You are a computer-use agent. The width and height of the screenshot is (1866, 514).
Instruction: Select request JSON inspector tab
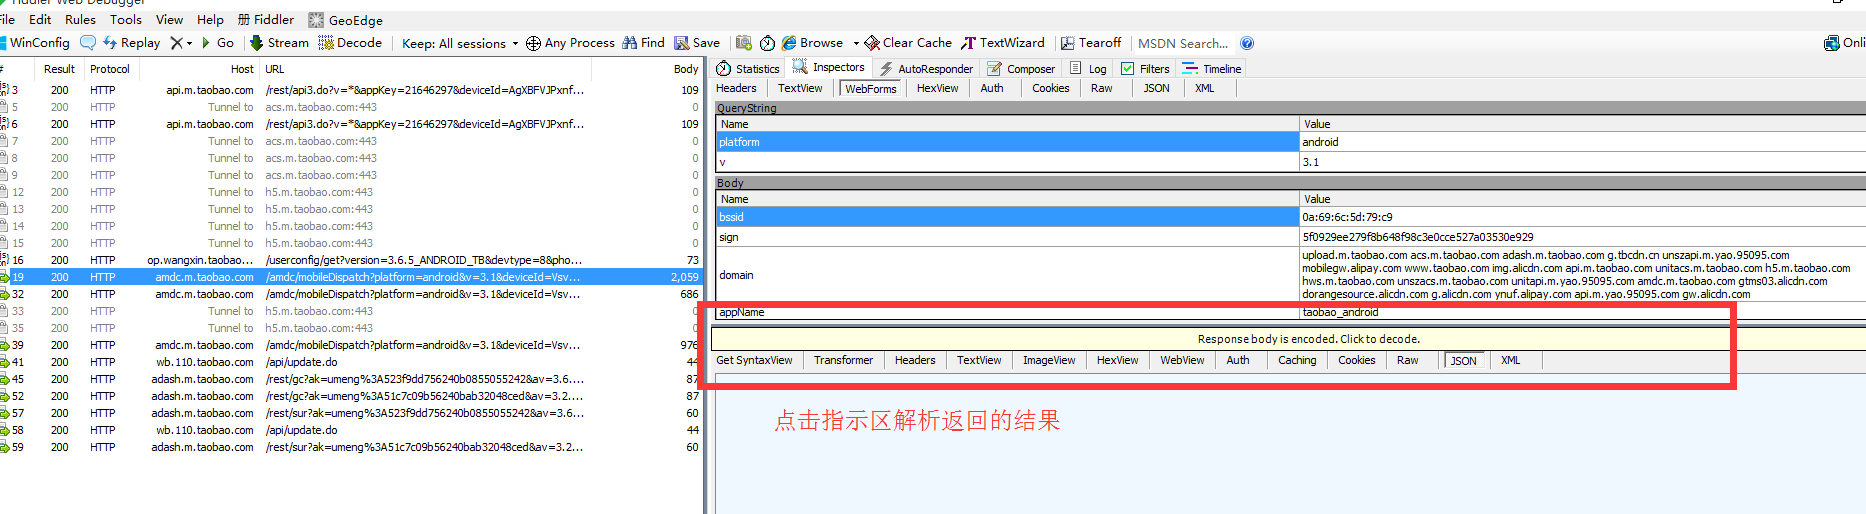pyautogui.click(x=1156, y=88)
